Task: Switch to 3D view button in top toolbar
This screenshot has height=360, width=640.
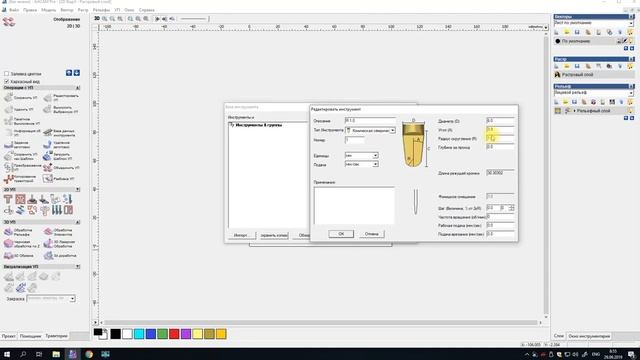Action: [x=97, y=18]
